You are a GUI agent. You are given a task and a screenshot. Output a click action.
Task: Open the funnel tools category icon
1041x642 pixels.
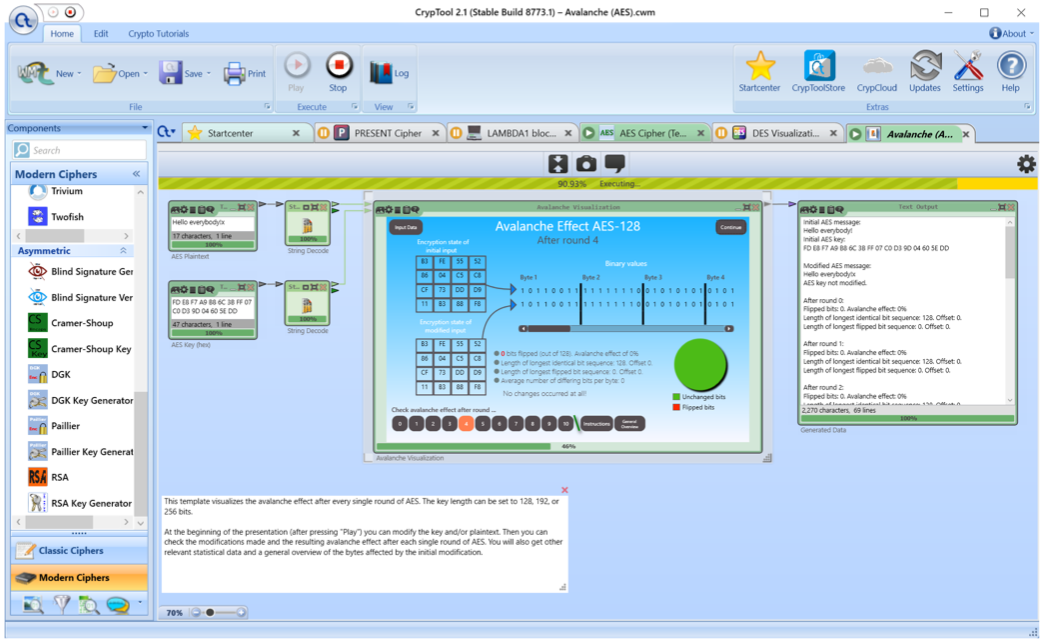[x=62, y=604]
